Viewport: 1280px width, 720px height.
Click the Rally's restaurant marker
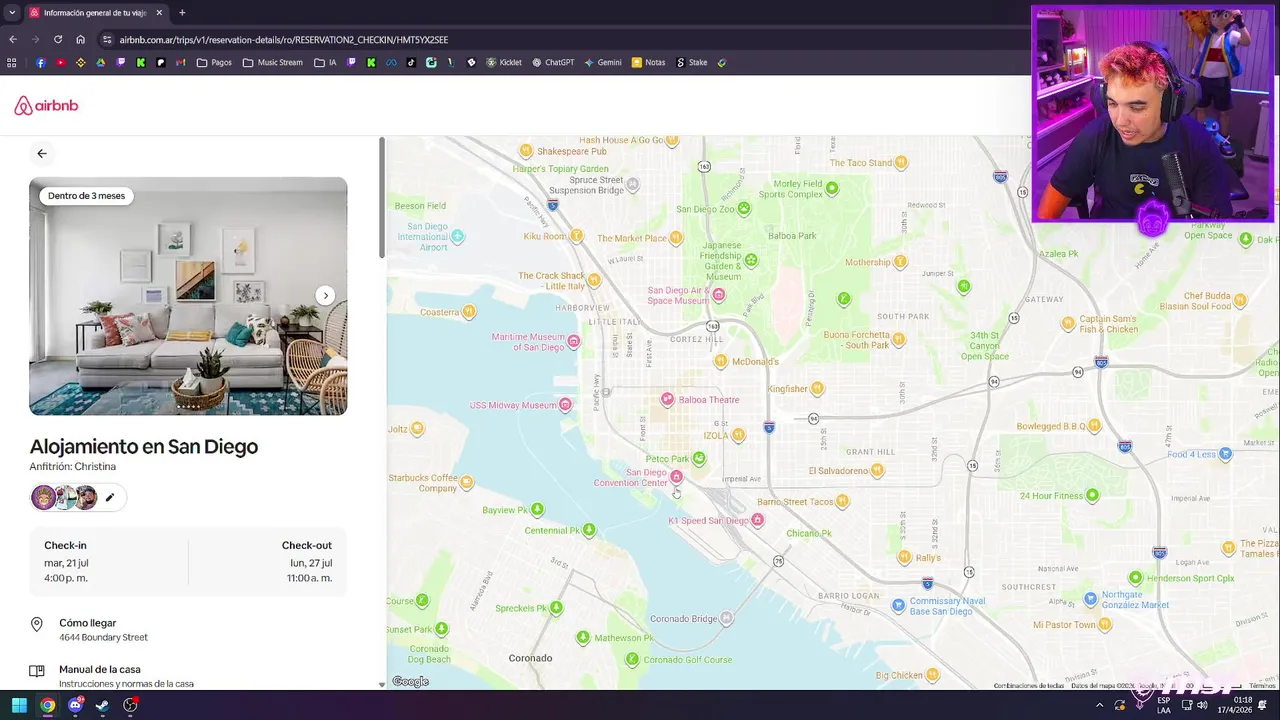point(905,558)
